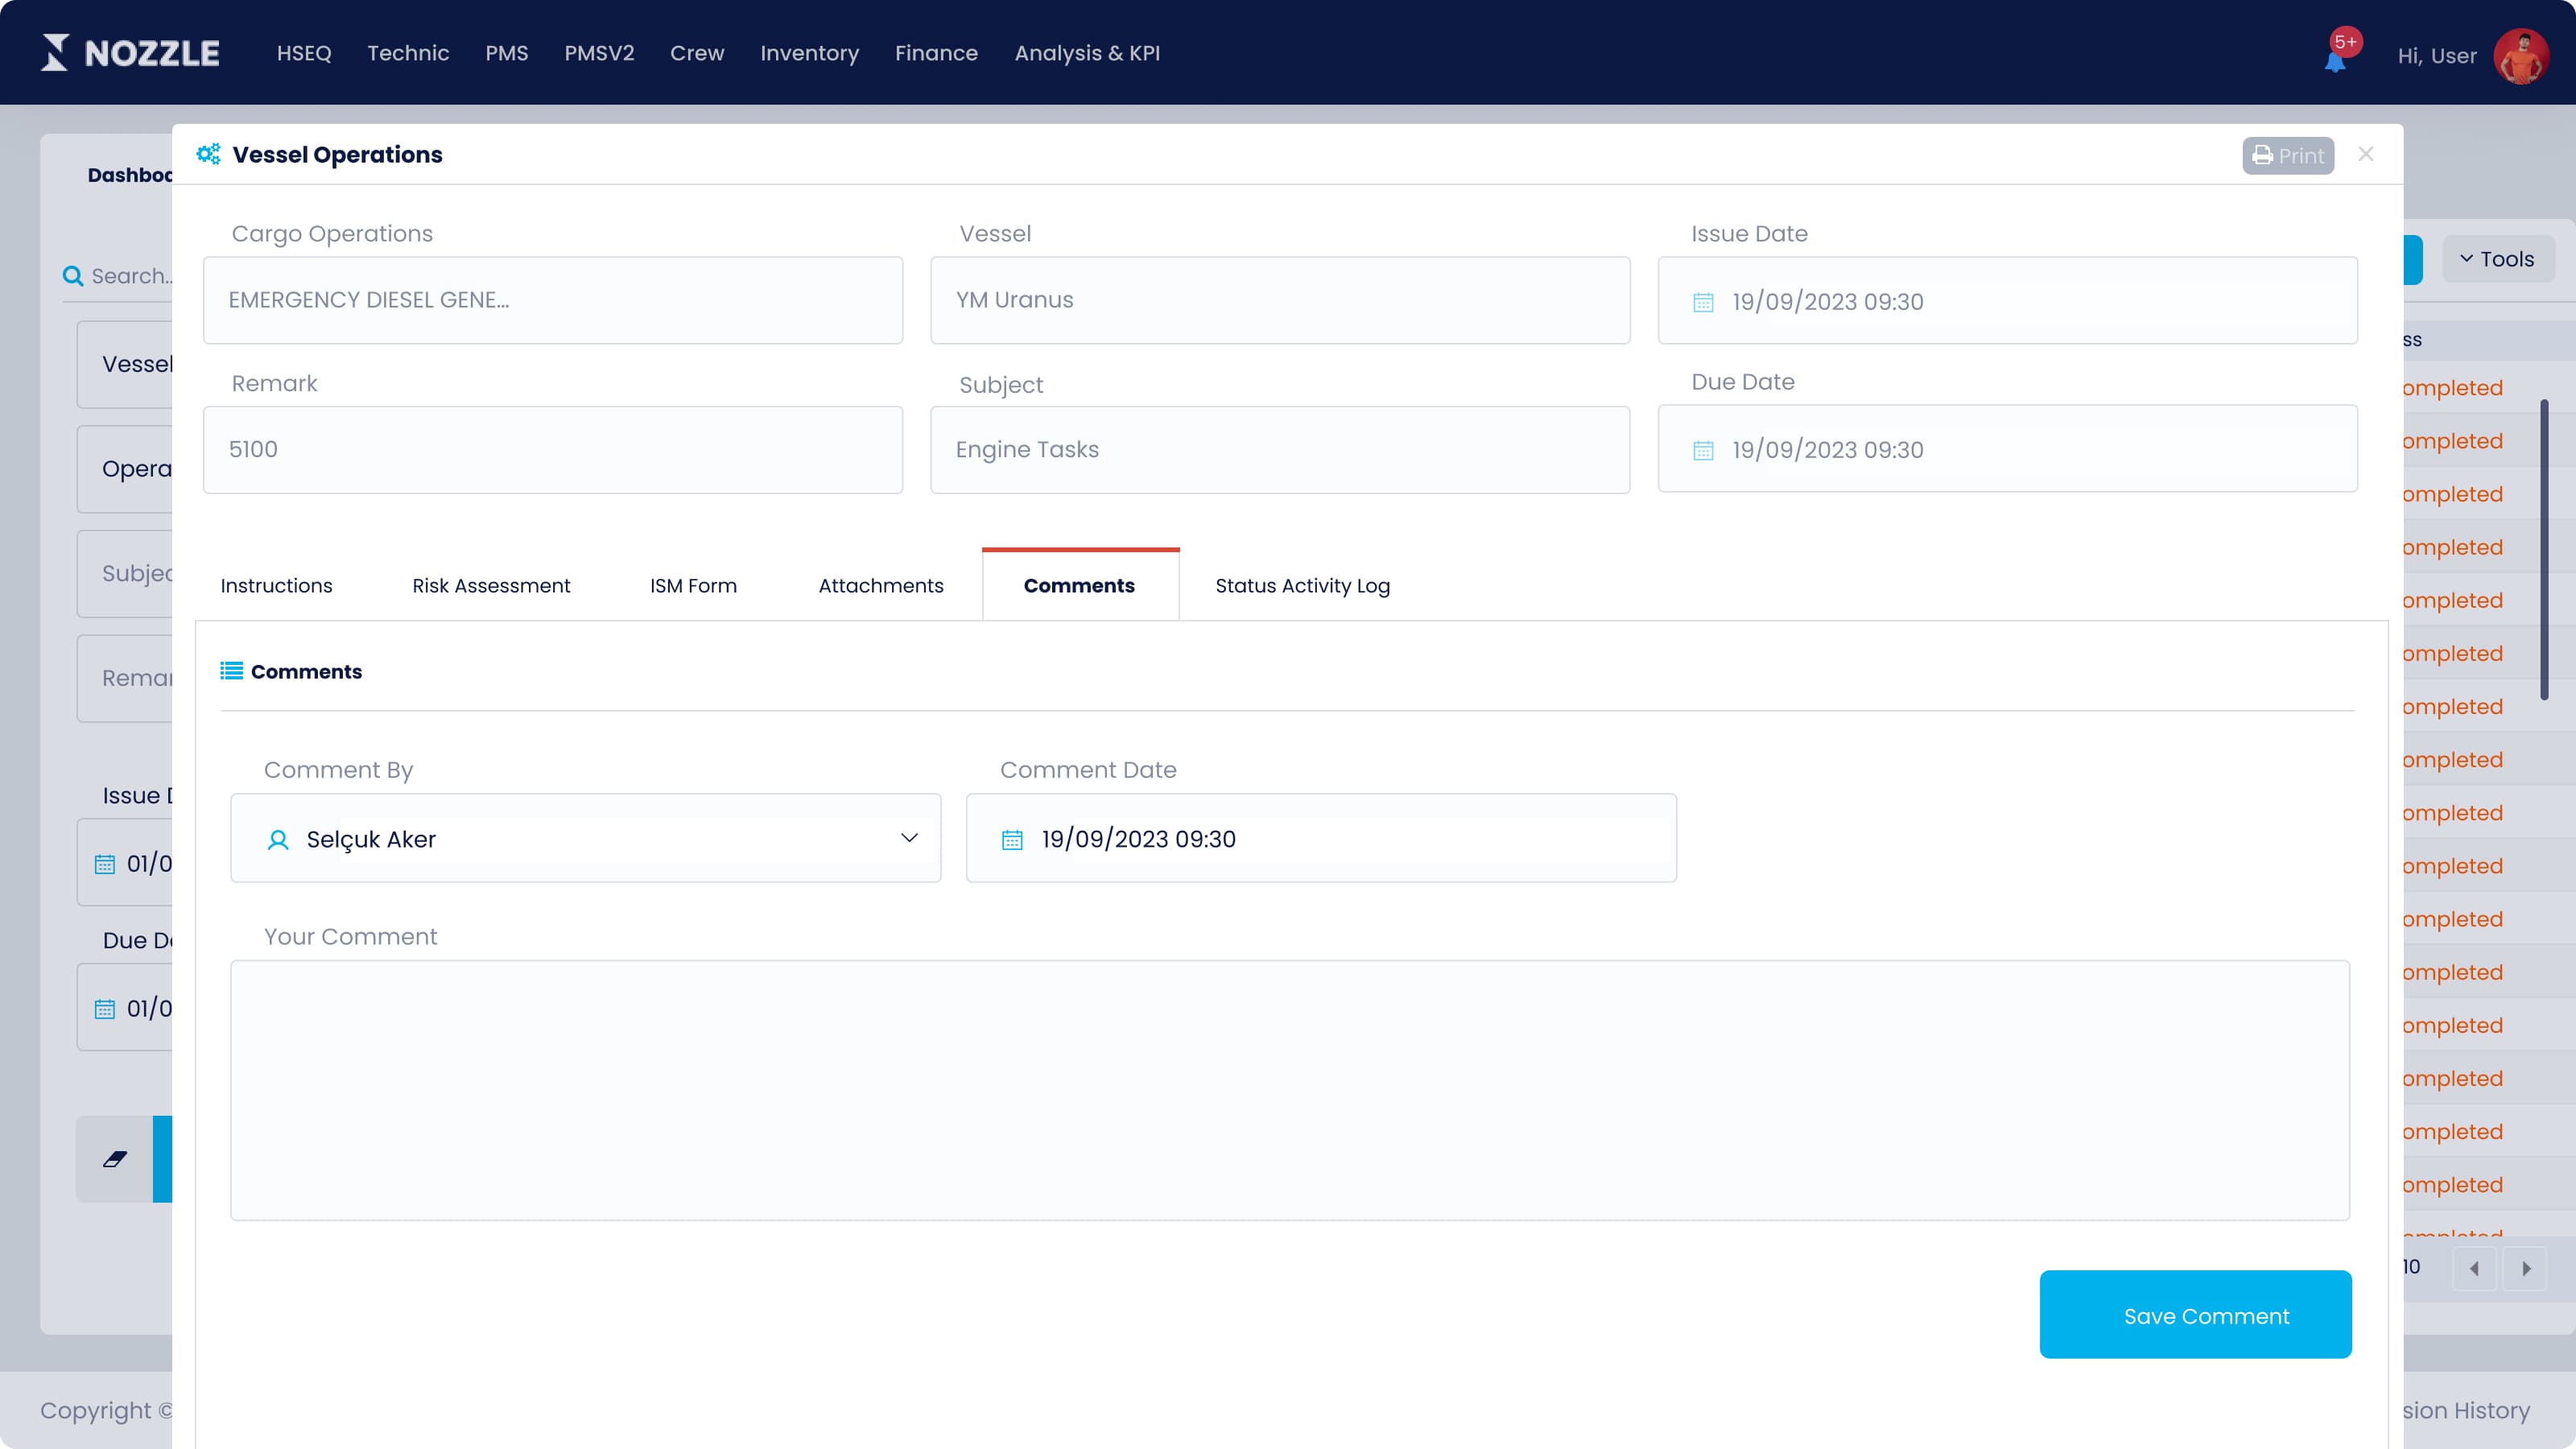Go to next page arrow
The width and height of the screenshot is (2576, 1449).
2526,1268
